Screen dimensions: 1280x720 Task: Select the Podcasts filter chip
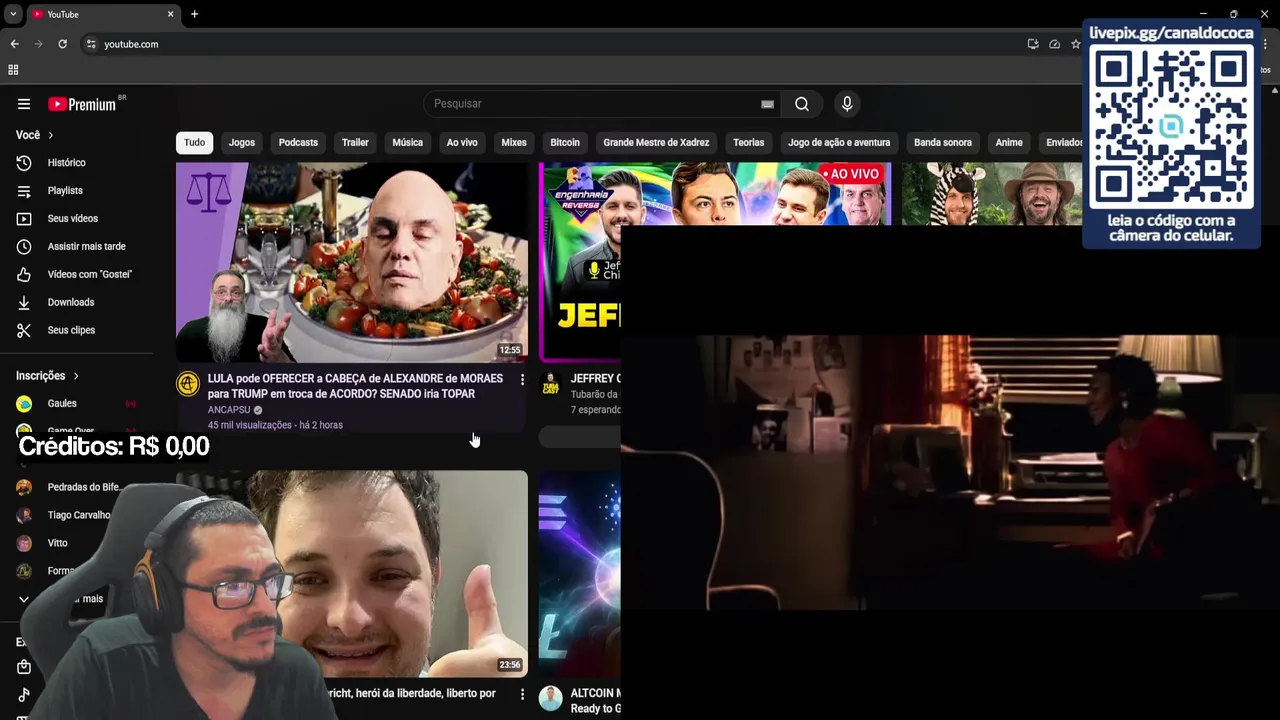pyautogui.click(x=298, y=142)
